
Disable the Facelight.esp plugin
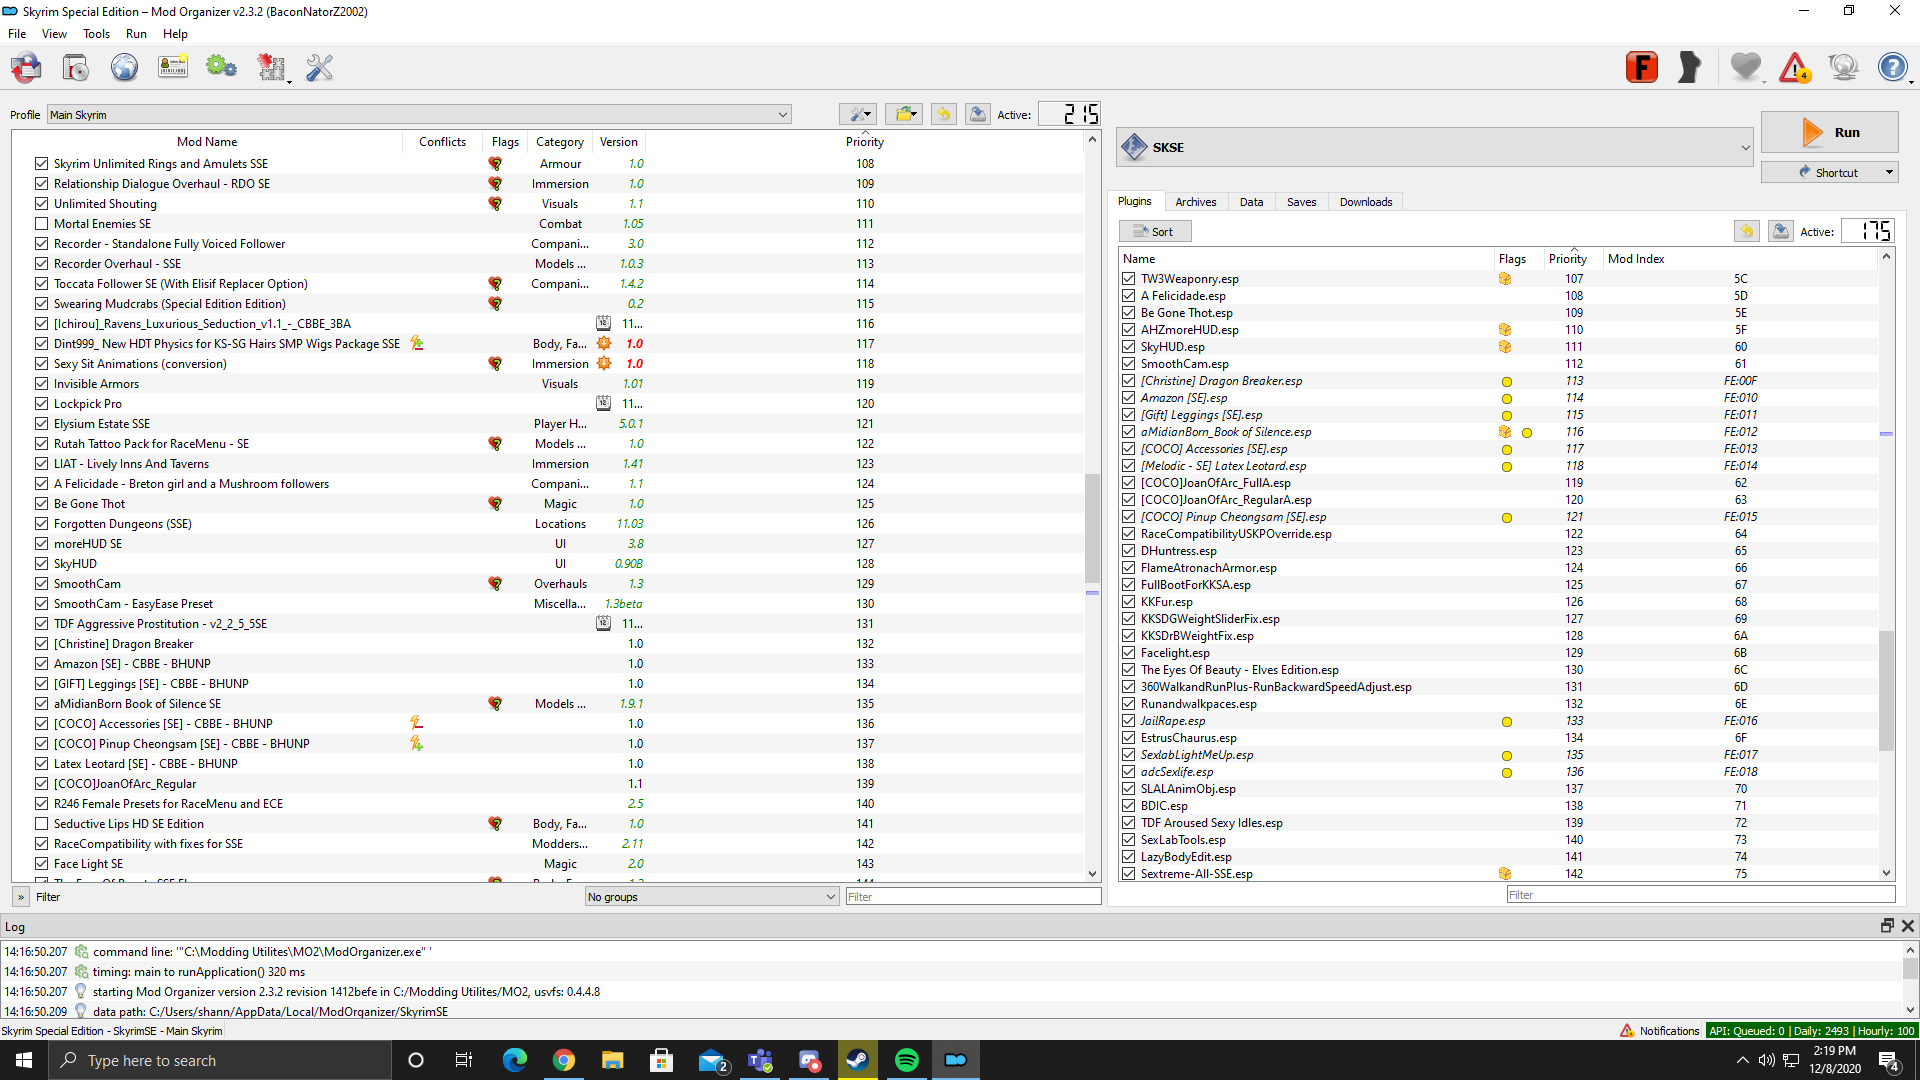(1129, 653)
